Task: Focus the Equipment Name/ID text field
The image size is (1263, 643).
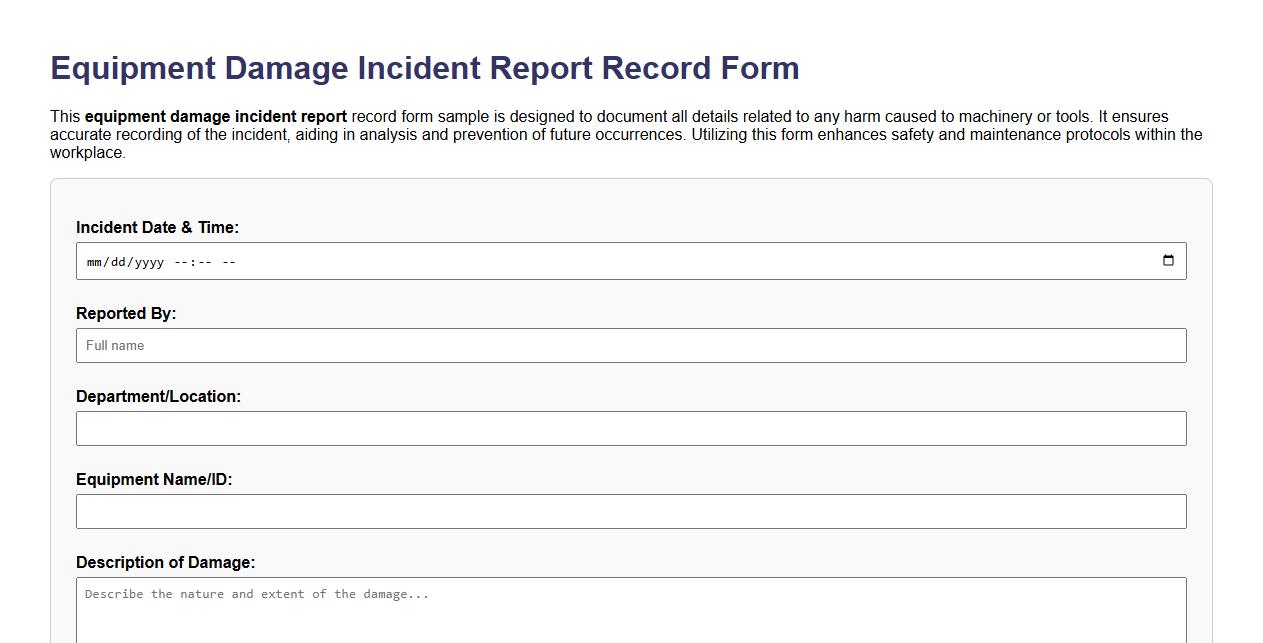Action: pos(400,511)
